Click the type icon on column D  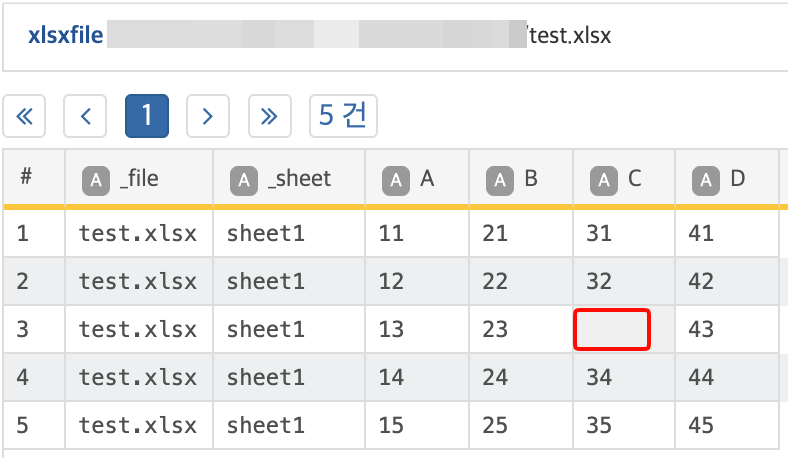[x=708, y=180]
